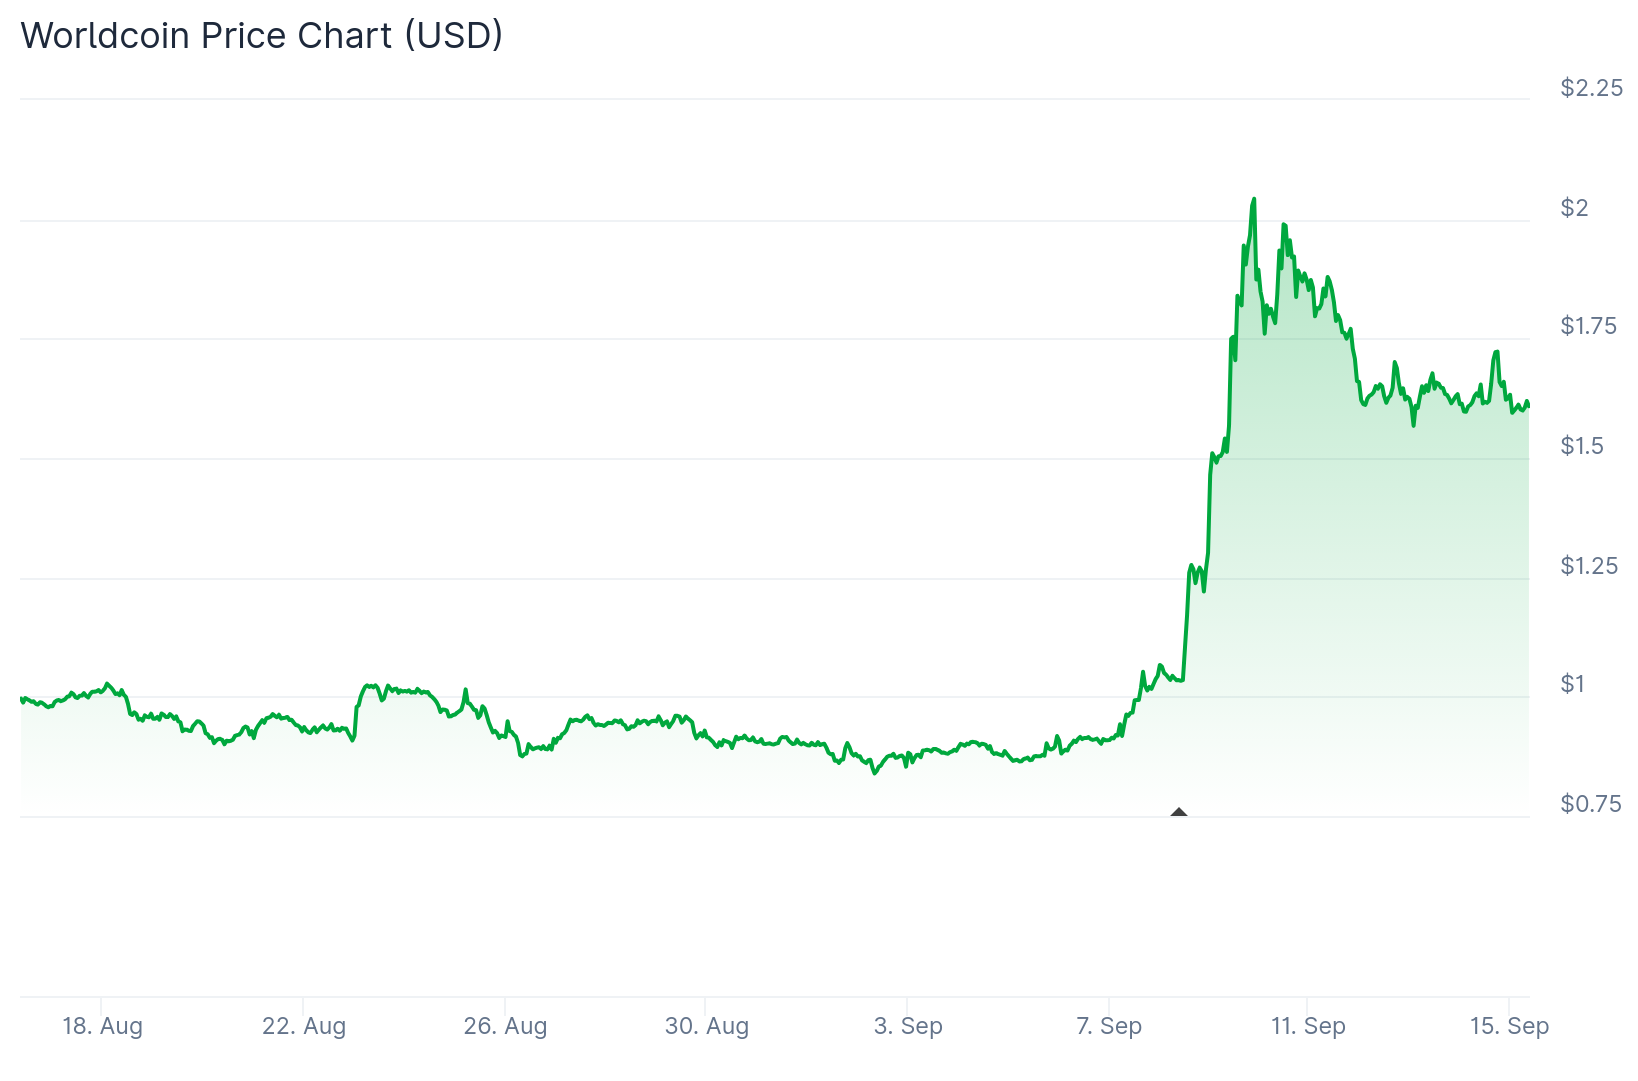Select the $2 price axis label
1638x1081 pixels.
point(1574,208)
